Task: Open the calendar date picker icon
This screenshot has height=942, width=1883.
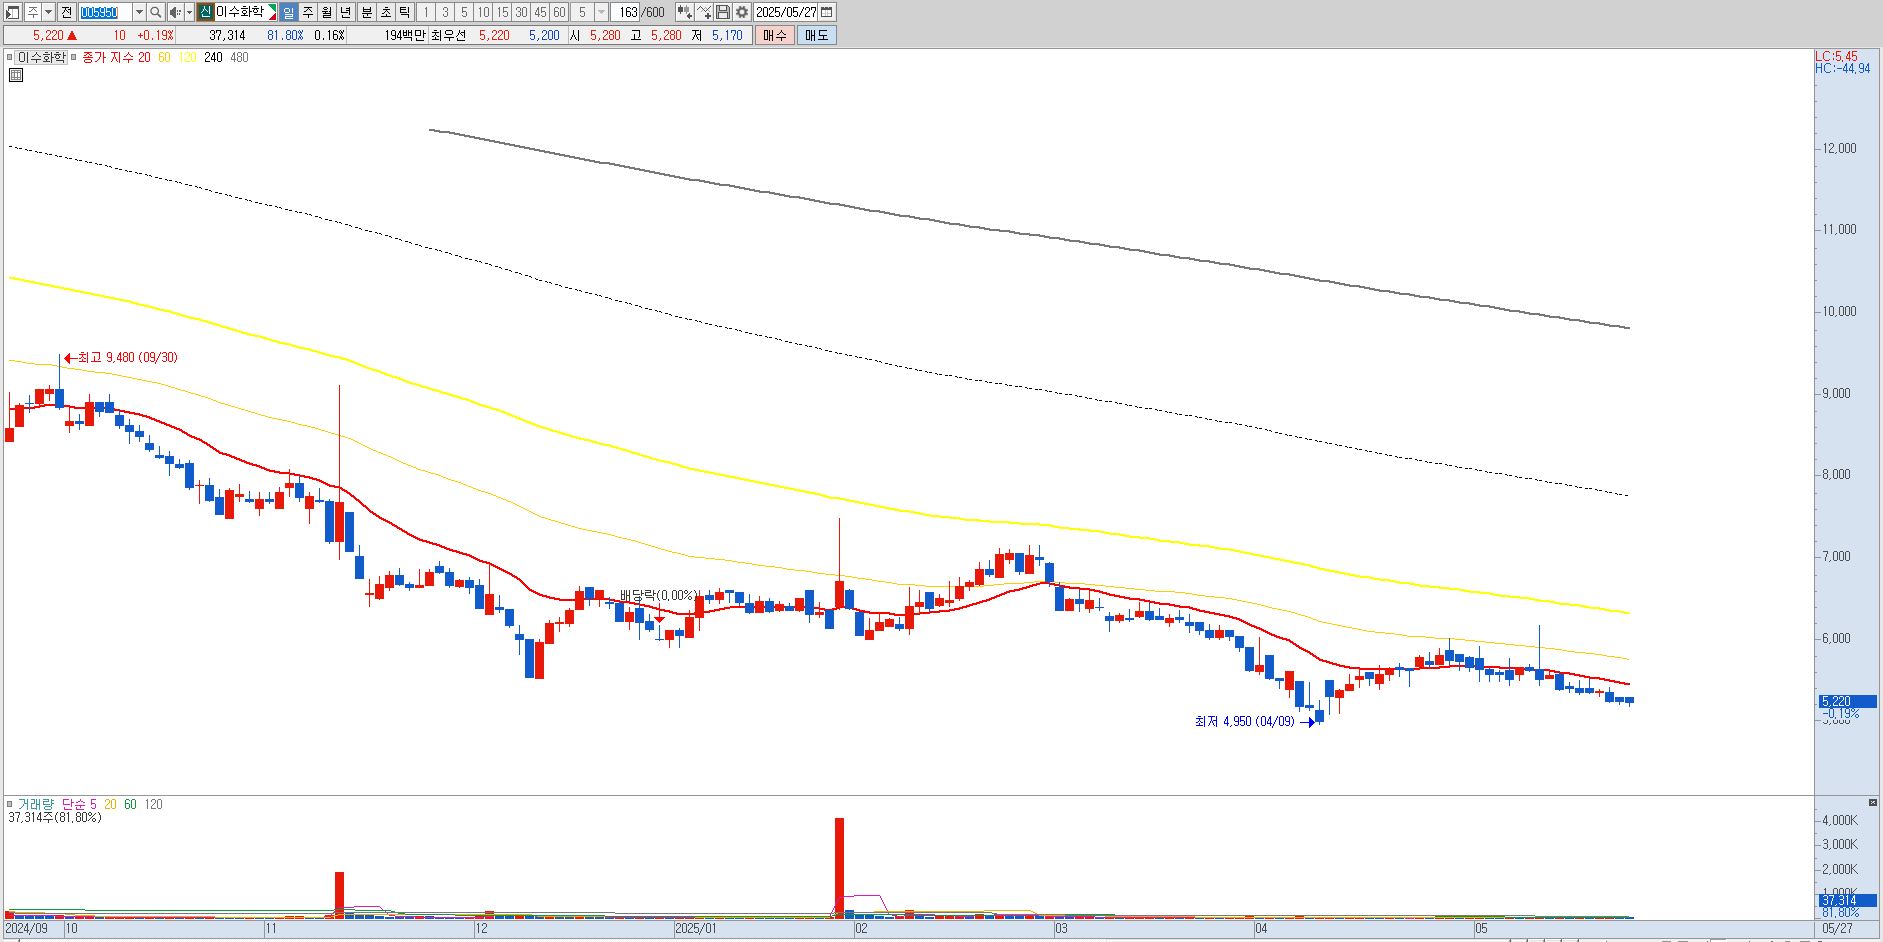Action: pyautogui.click(x=827, y=12)
